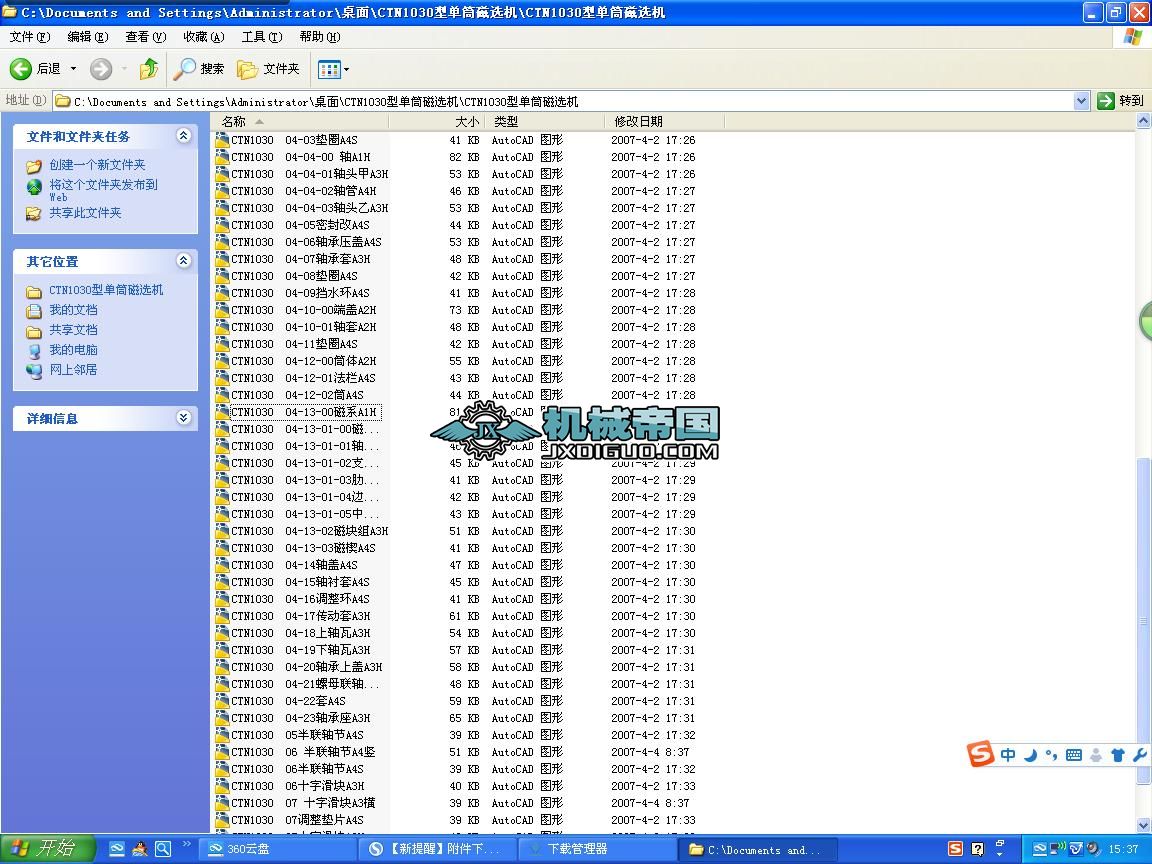Click the volume icon in system tray
Viewport: 1152px width, 864px height.
[1092, 849]
